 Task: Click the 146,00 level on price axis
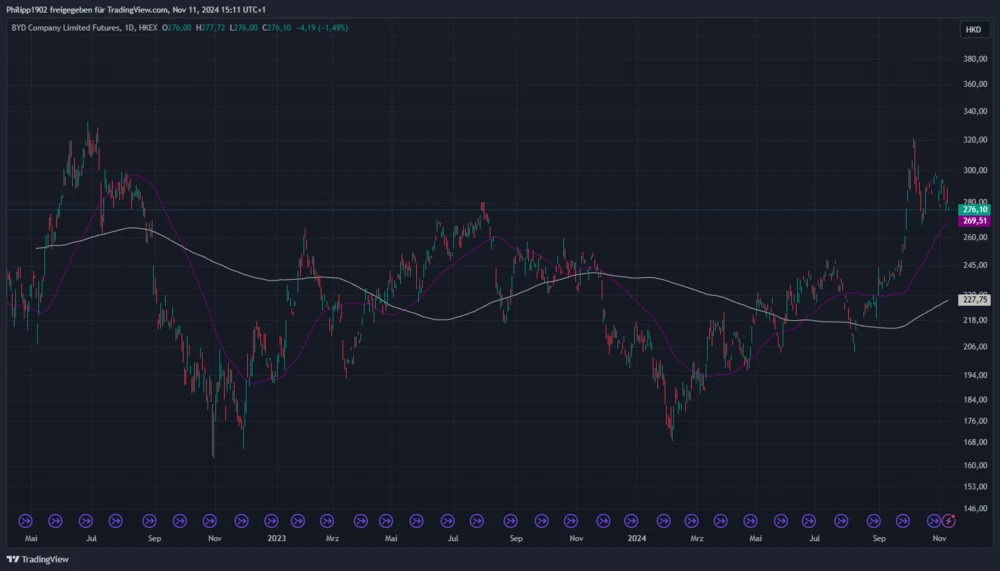974,508
